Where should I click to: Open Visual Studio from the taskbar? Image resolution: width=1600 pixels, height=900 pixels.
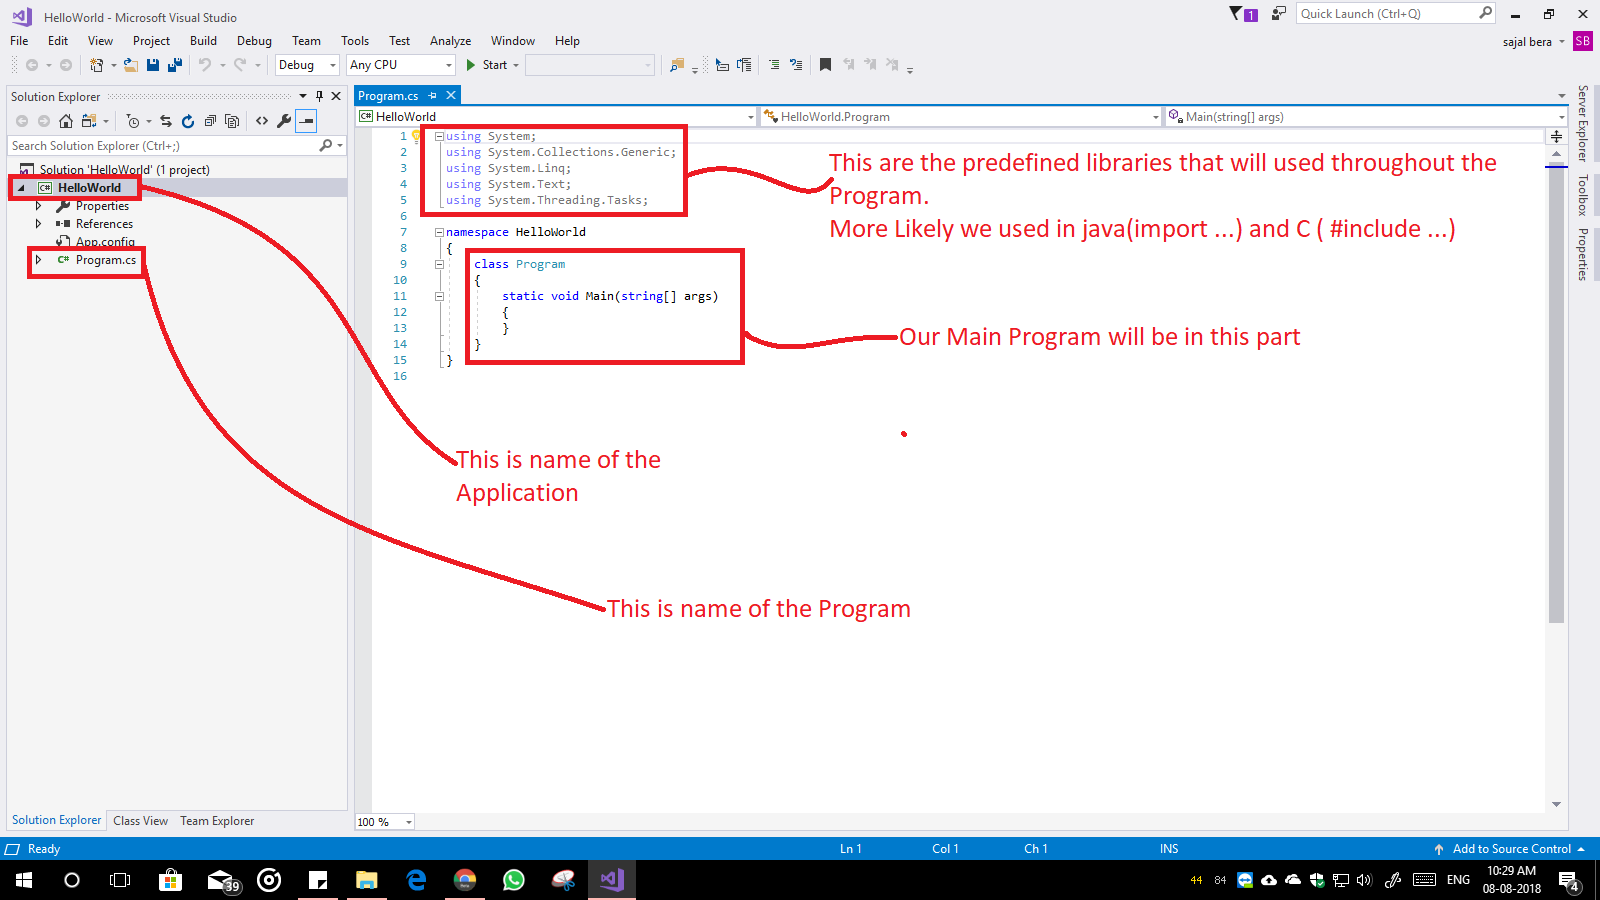pyautogui.click(x=611, y=880)
